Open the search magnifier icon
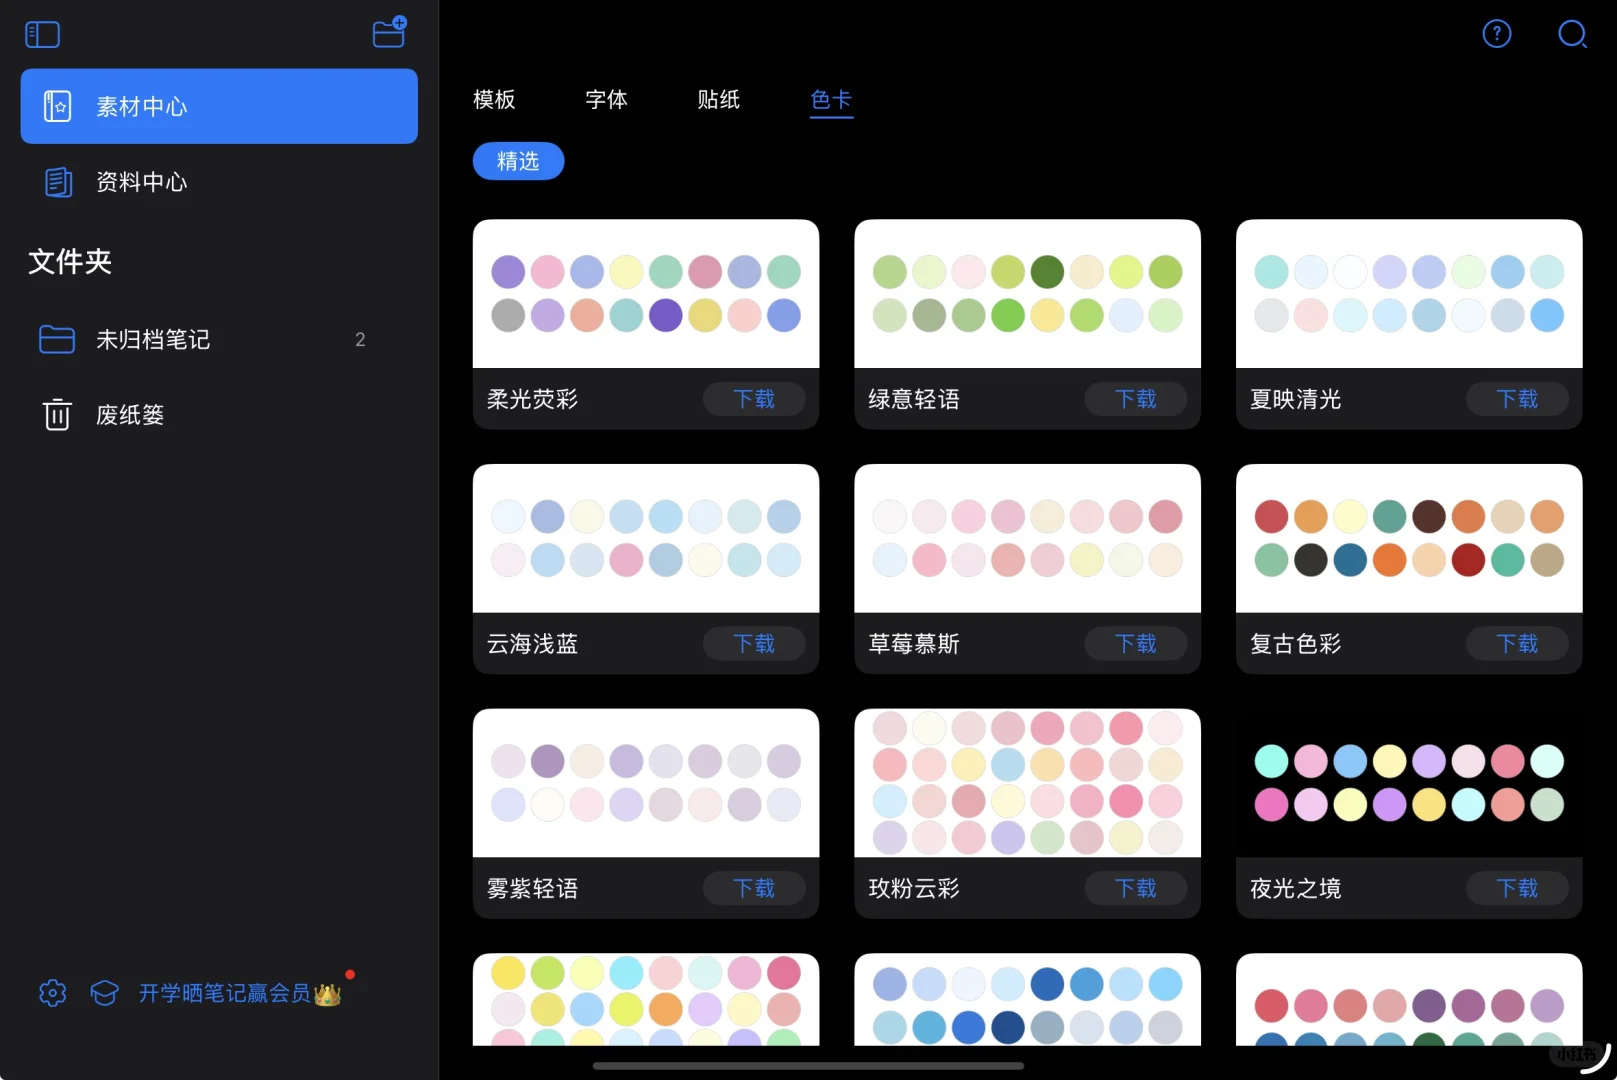The image size is (1617, 1080). coord(1572,34)
